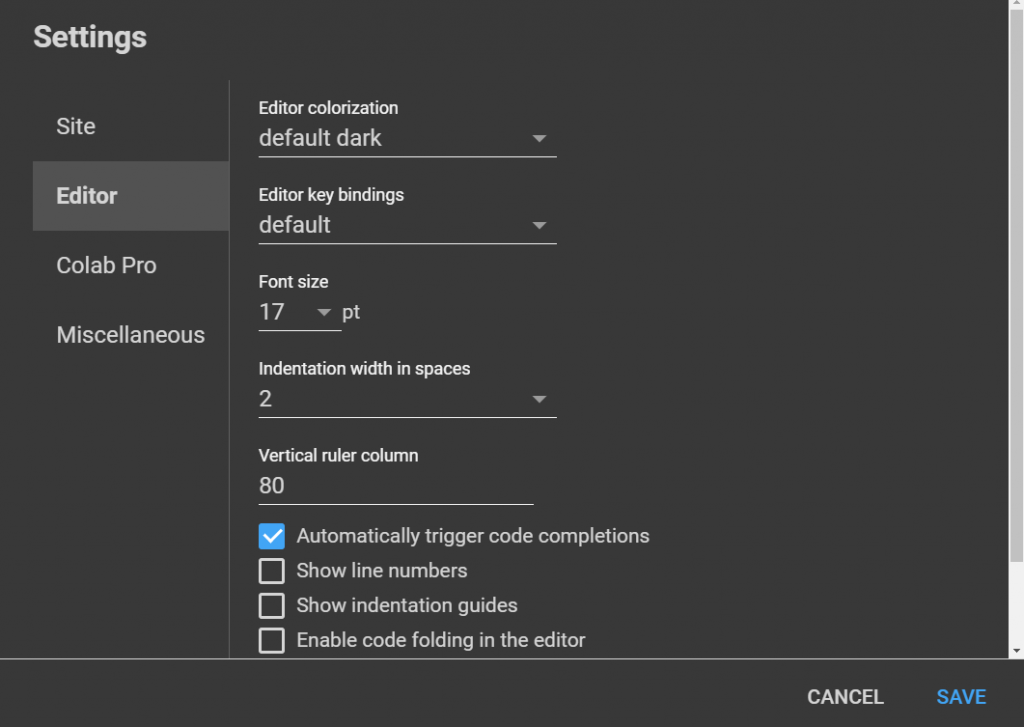Viewport: 1024px width, 727px height.
Task: Uncheck Automatically trigger code completions
Action: point(272,536)
